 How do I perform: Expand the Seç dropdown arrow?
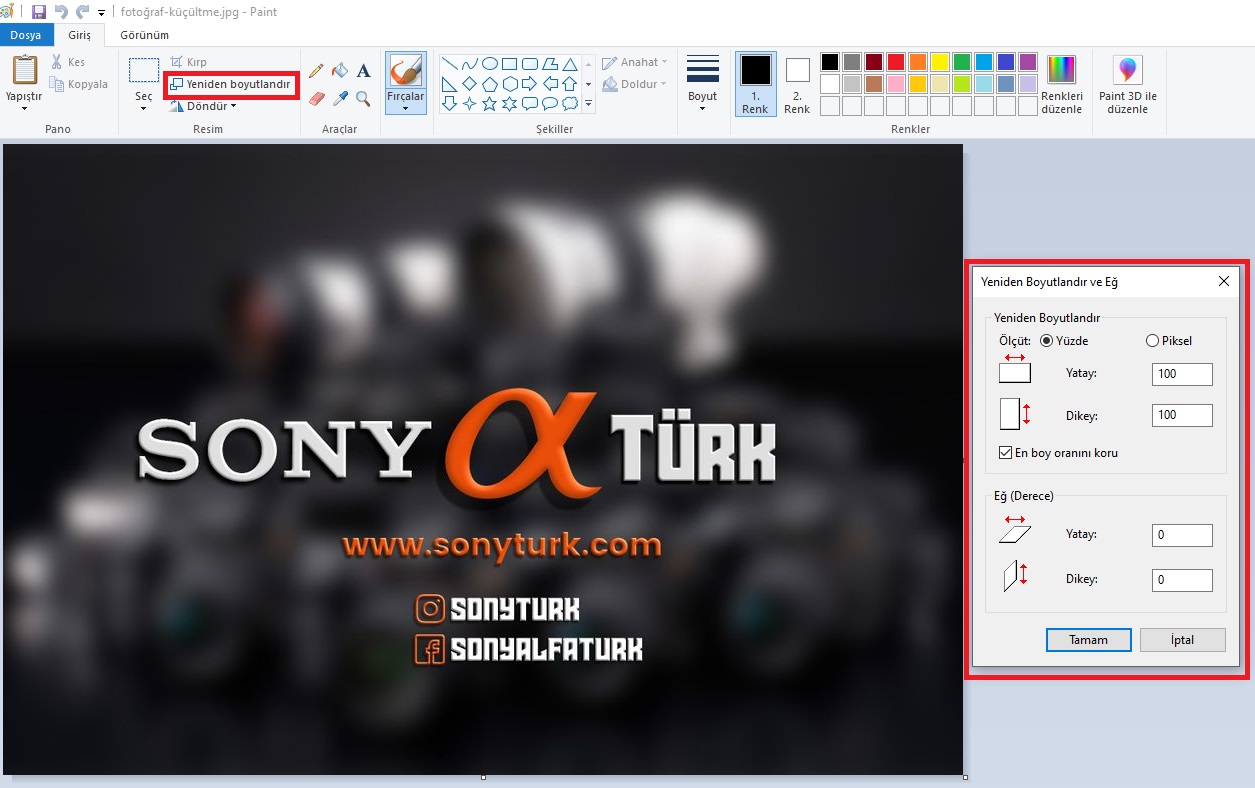pyautogui.click(x=144, y=107)
